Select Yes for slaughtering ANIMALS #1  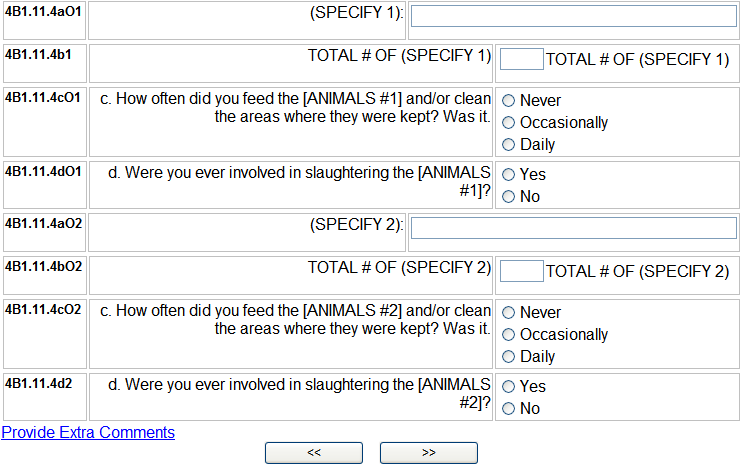(x=509, y=175)
